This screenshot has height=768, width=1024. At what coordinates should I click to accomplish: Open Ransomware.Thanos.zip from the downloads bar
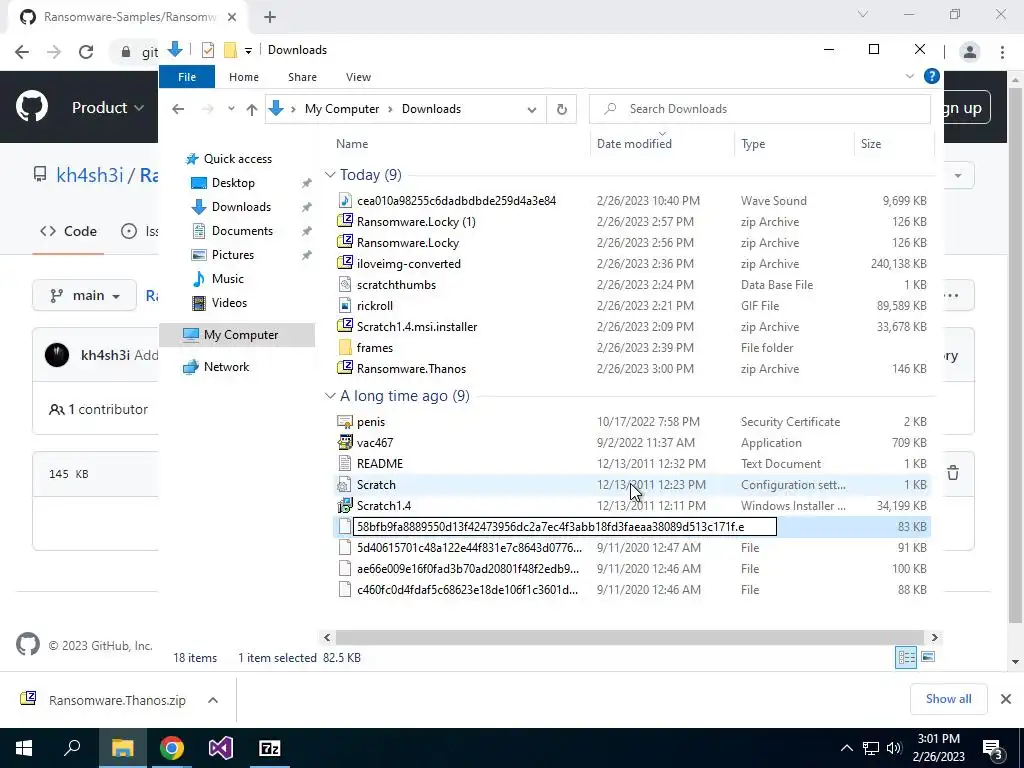tap(117, 700)
